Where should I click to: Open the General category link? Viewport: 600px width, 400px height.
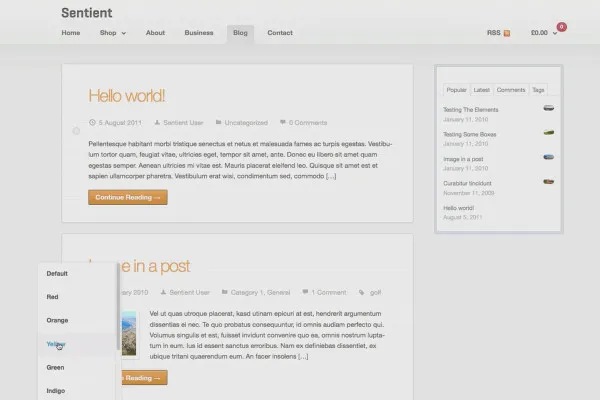click(279, 292)
